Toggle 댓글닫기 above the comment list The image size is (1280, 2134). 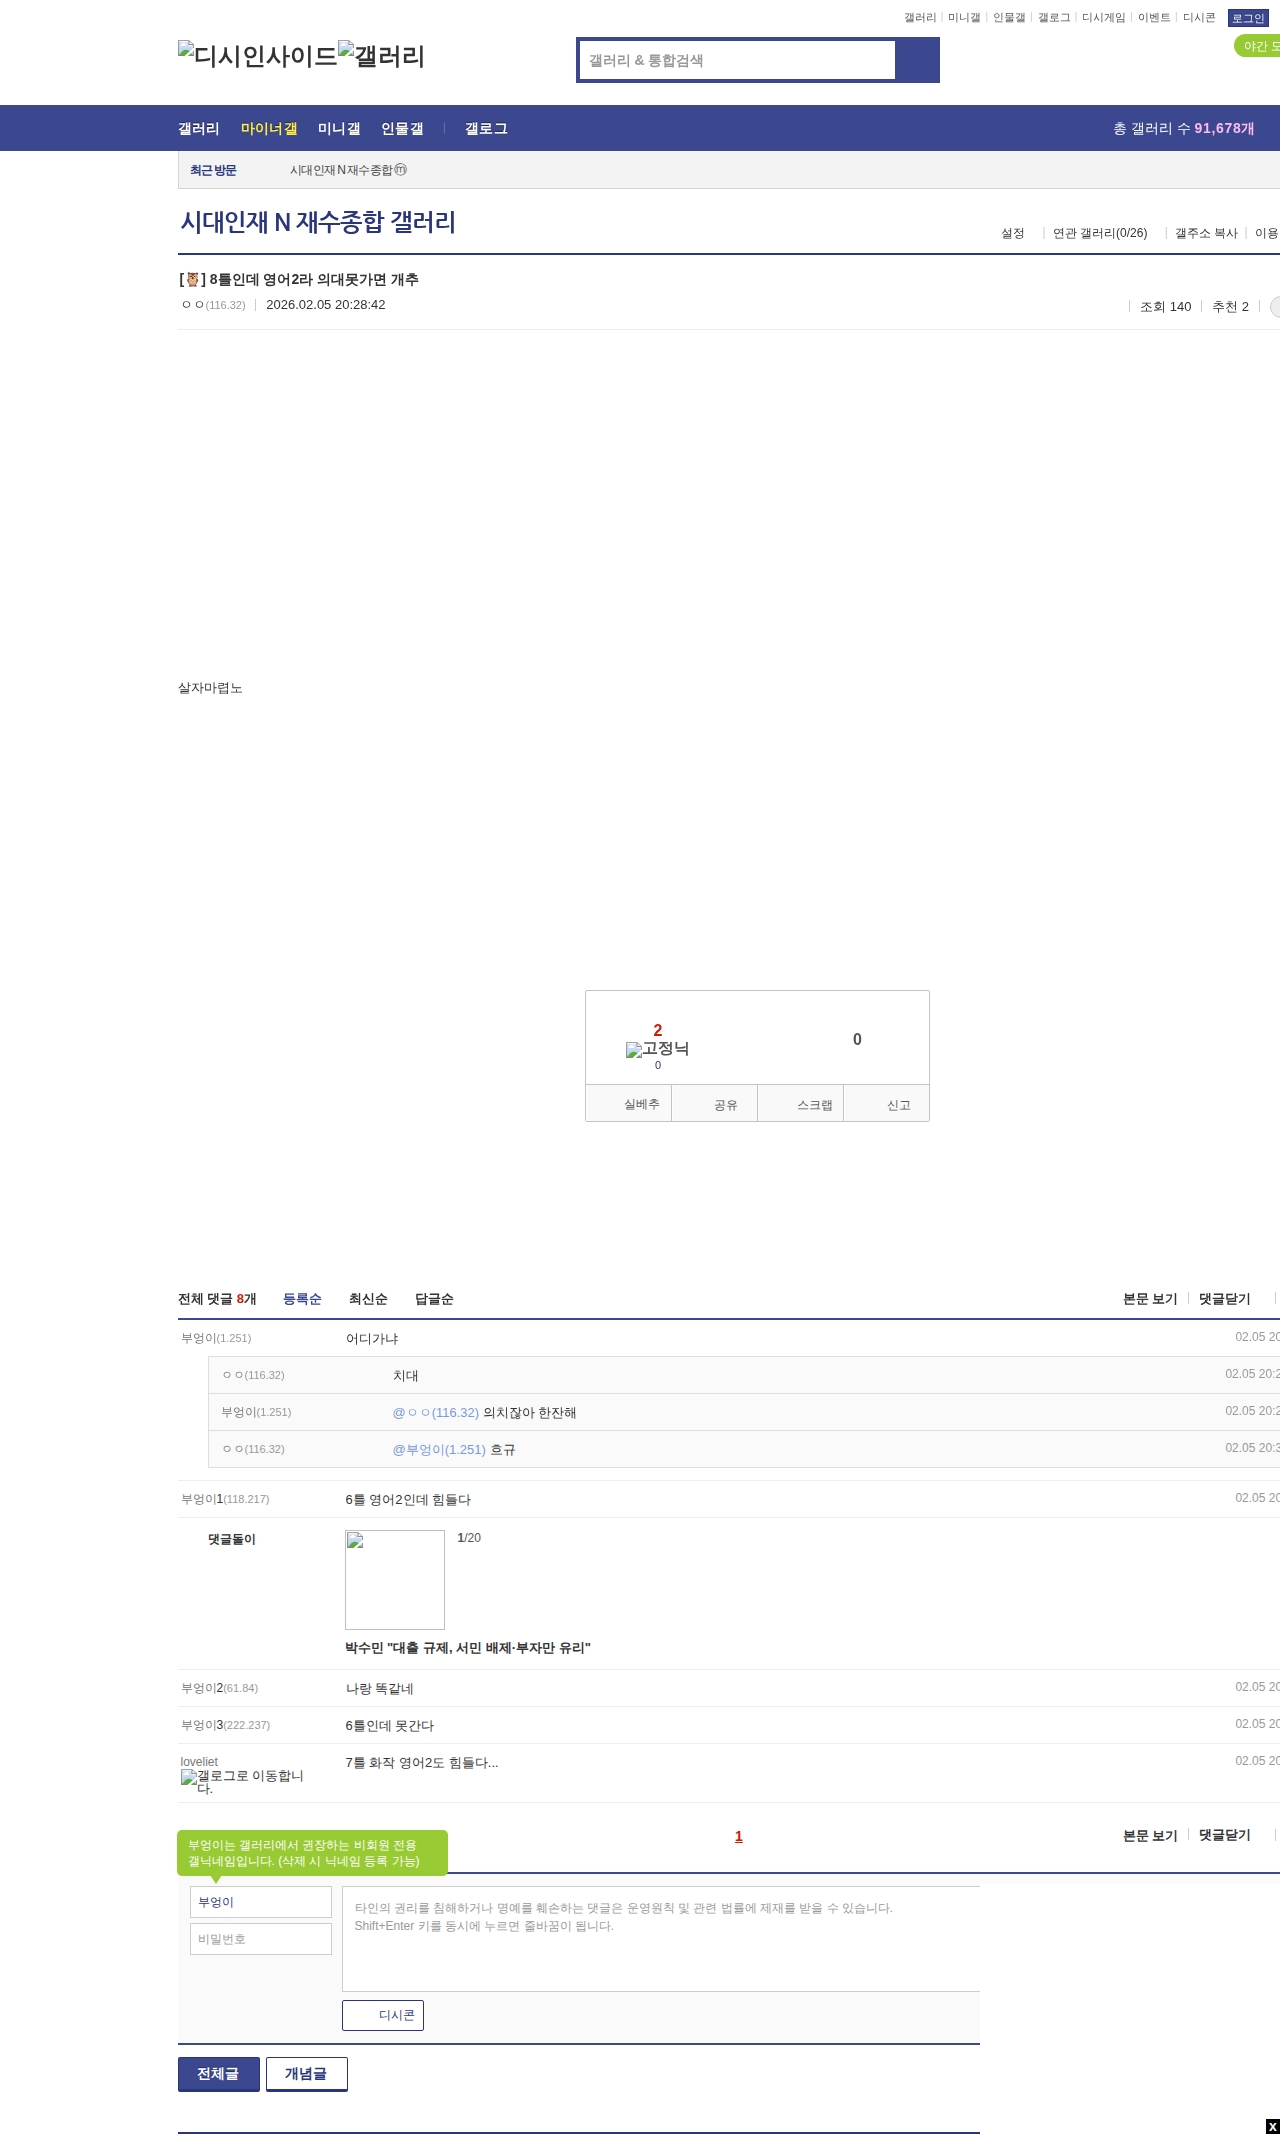(x=1224, y=1299)
